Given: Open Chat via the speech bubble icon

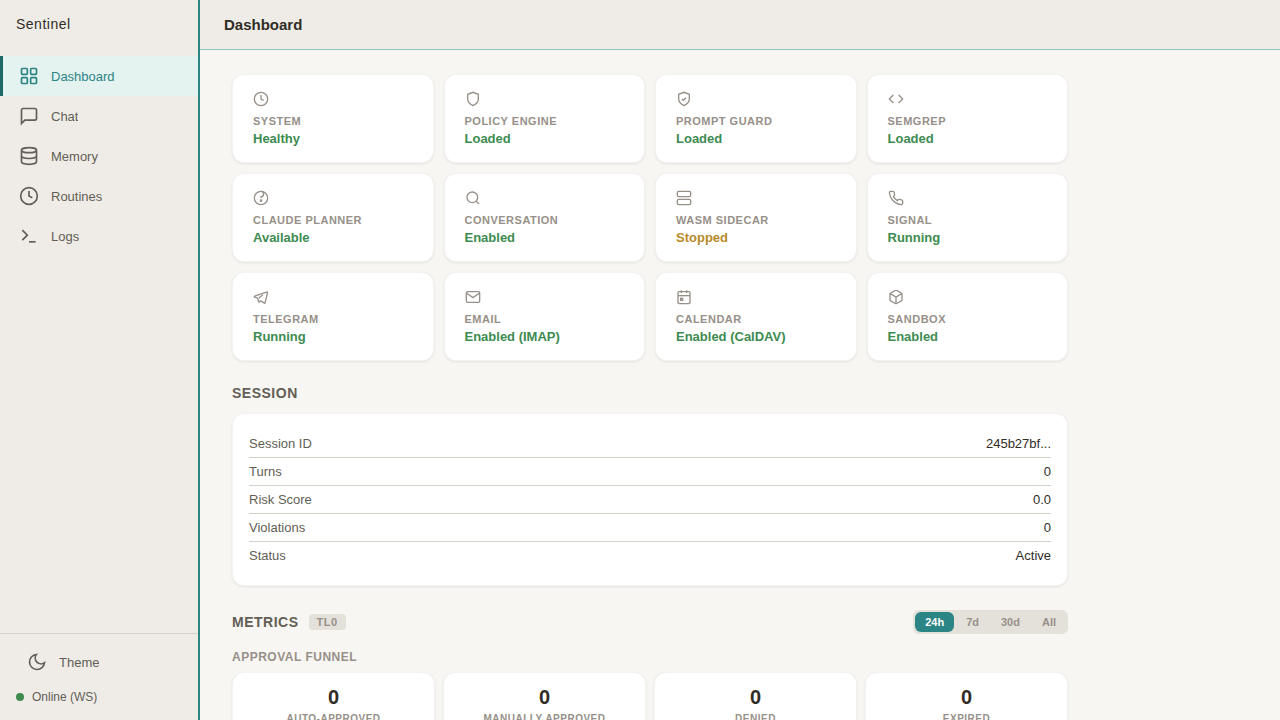Looking at the screenshot, I should tap(29, 116).
